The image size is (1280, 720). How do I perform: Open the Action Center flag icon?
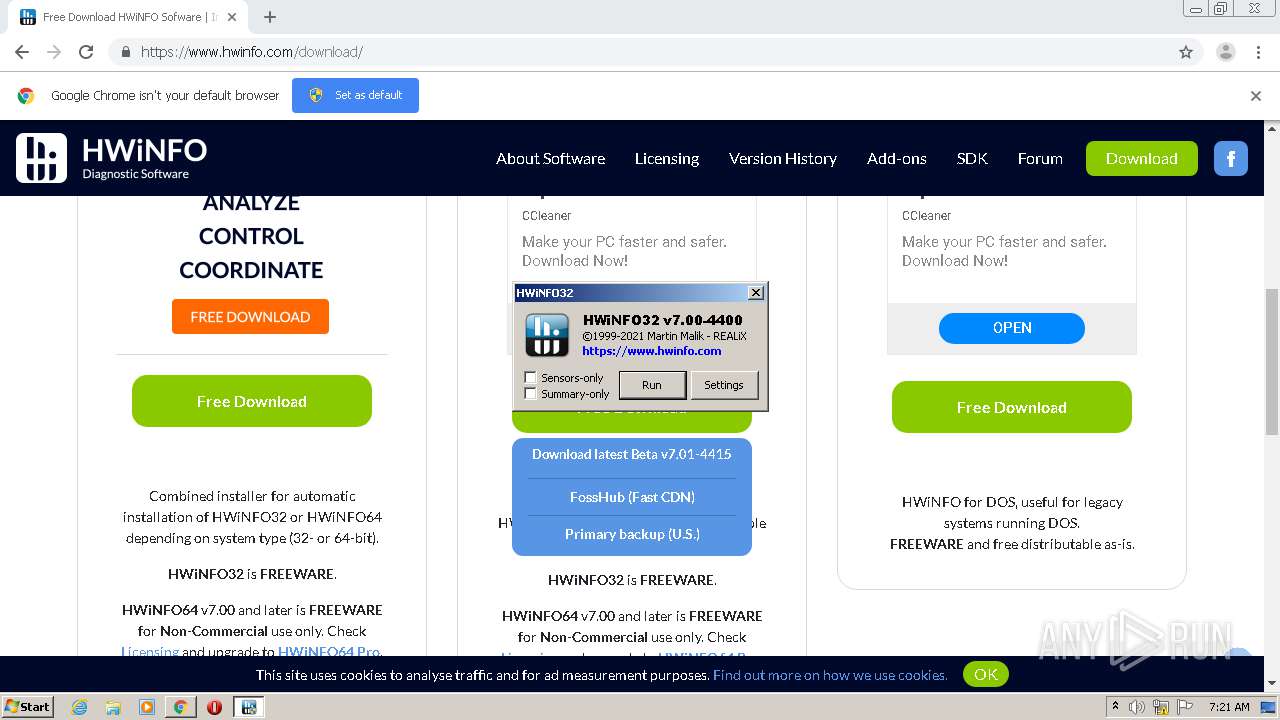tap(1185, 707)
